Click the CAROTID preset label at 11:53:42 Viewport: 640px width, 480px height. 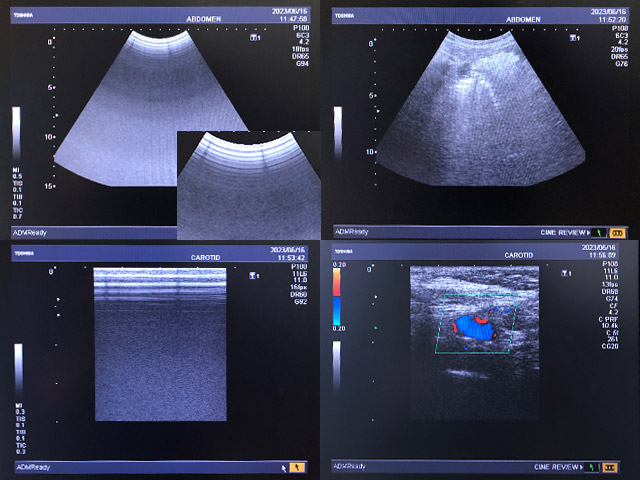[x=205, y=258]
